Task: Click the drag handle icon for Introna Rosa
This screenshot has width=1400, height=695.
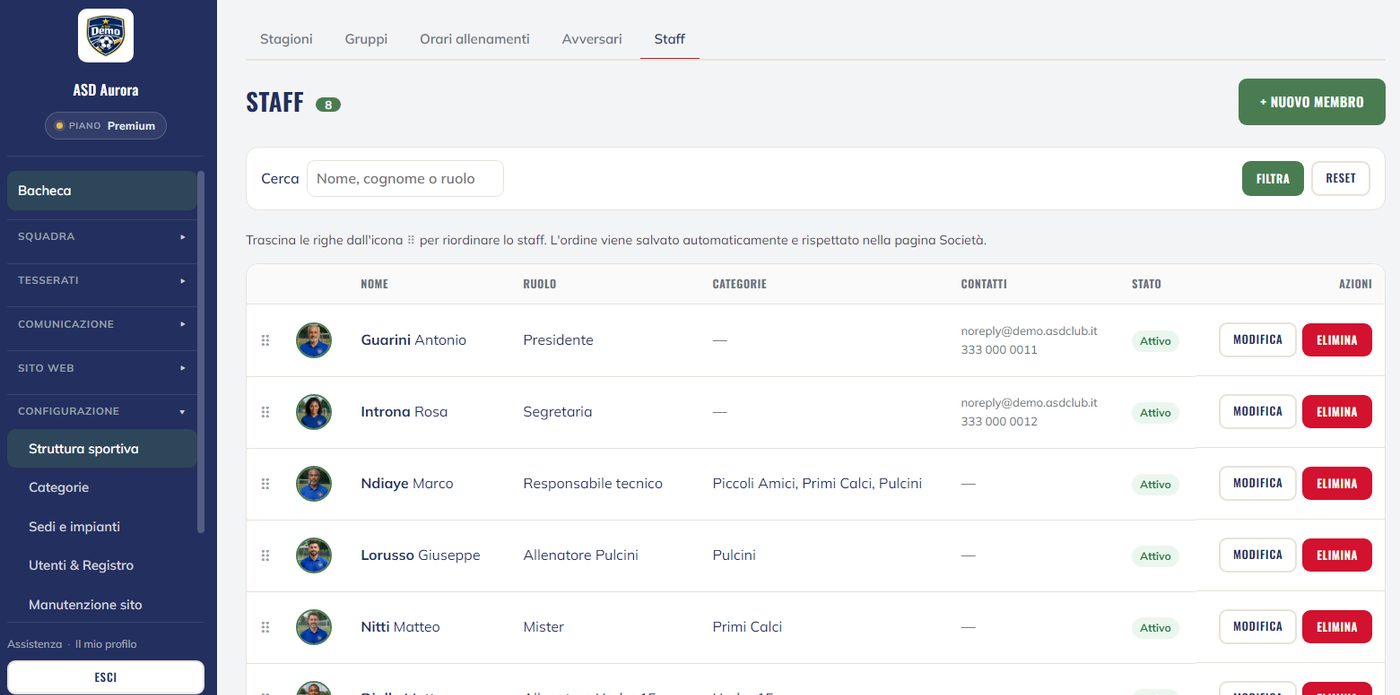Action: [x=265, y=412]
